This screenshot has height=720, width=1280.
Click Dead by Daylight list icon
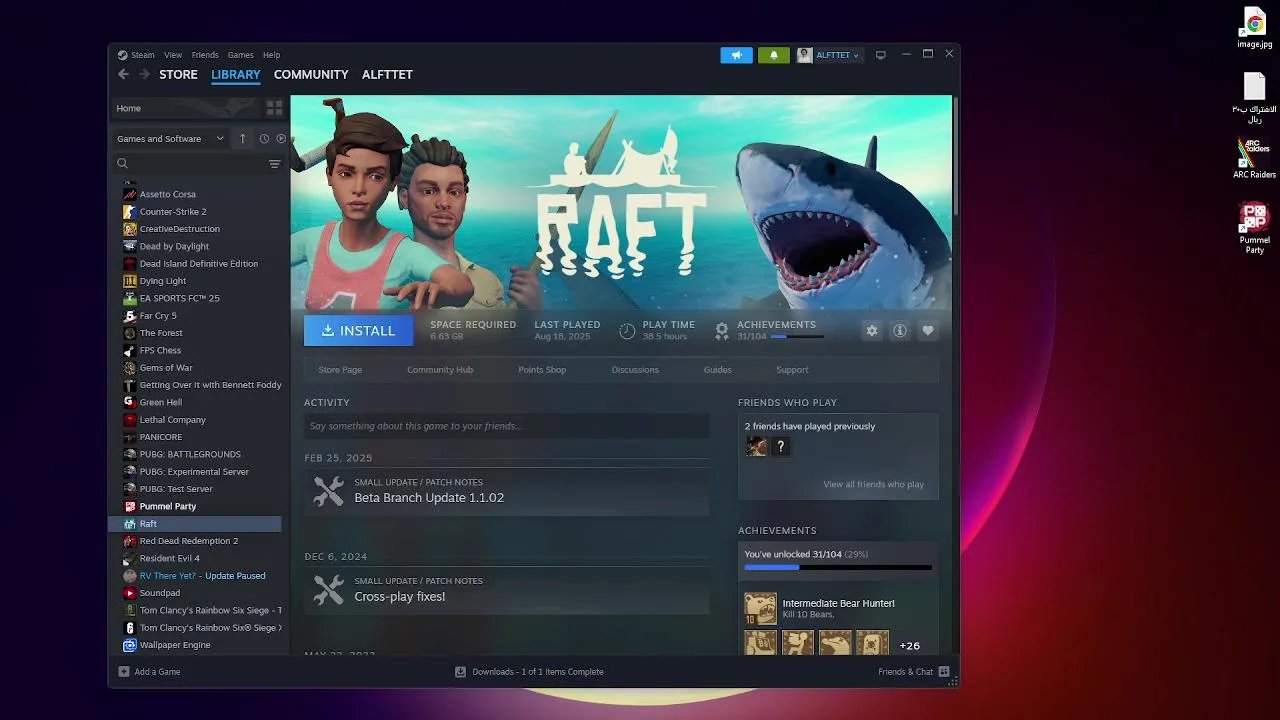pos(130,246)
